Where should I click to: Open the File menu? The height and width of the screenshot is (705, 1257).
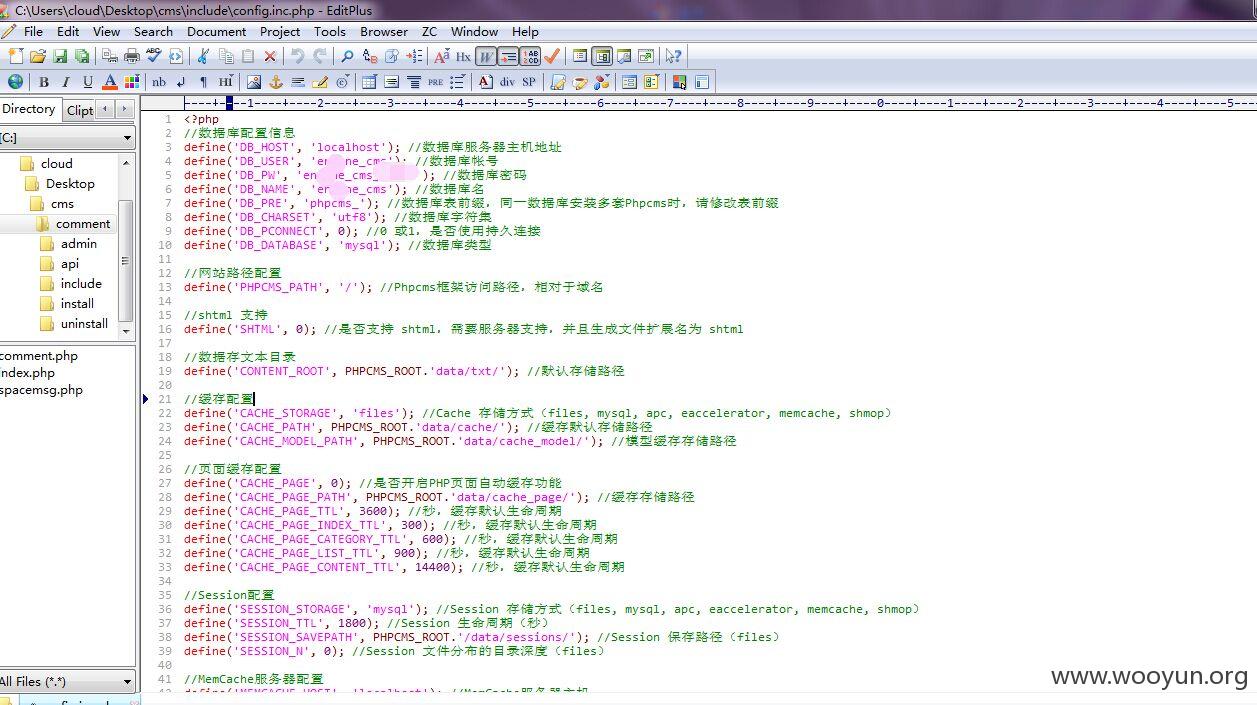click(33, 31)
